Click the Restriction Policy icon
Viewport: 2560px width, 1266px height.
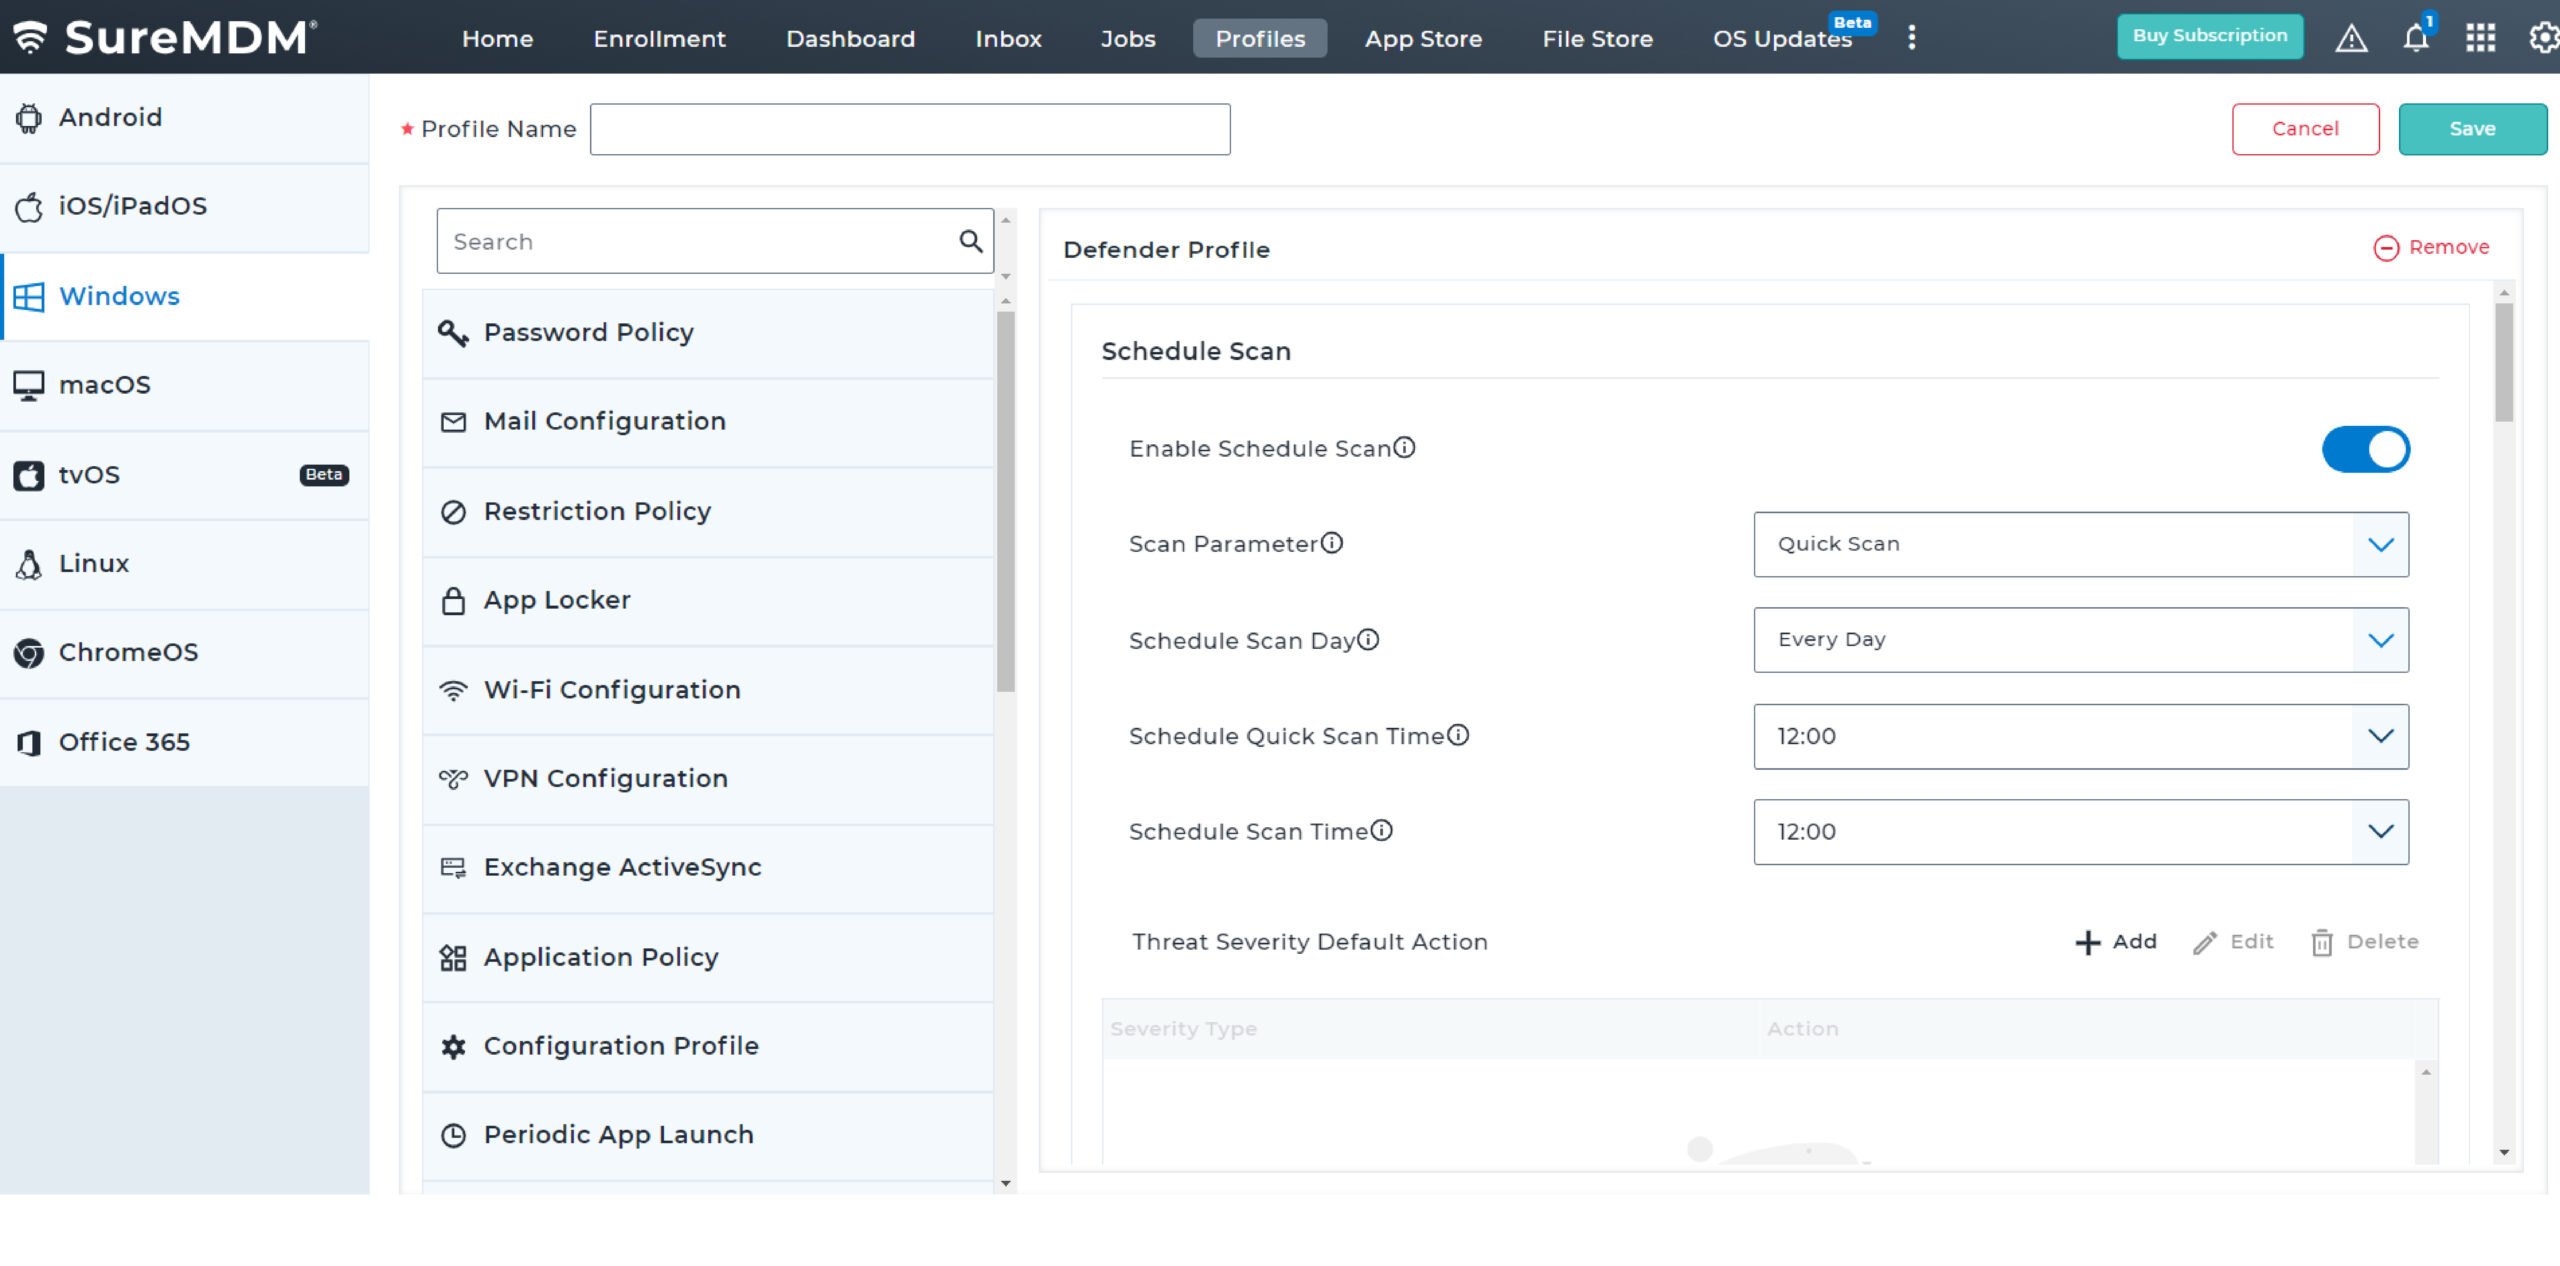pos(453,512)
